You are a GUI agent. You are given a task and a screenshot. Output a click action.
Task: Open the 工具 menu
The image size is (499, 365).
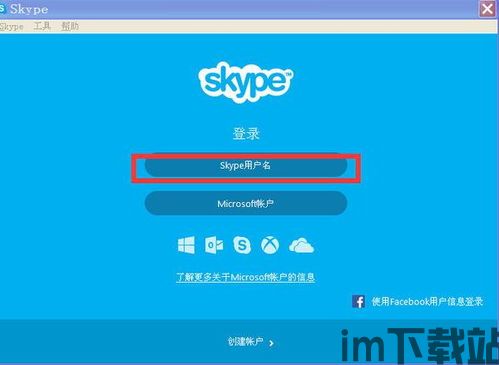pos(42,26)
